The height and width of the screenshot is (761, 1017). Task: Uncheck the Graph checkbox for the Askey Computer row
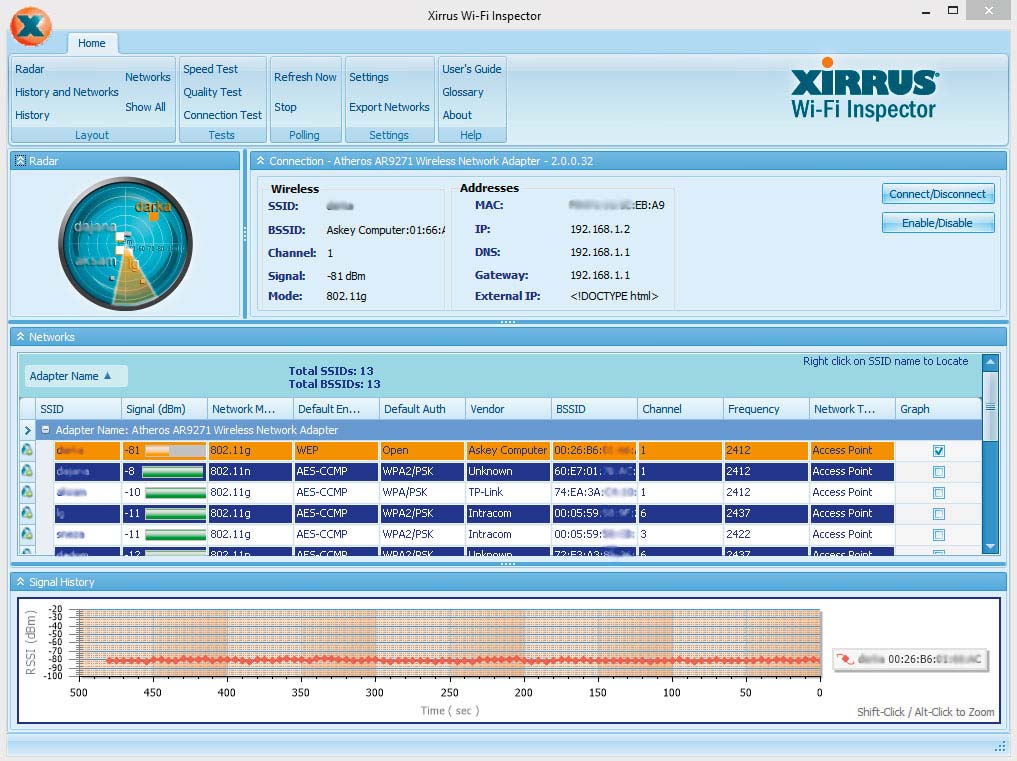coord(939,451)
